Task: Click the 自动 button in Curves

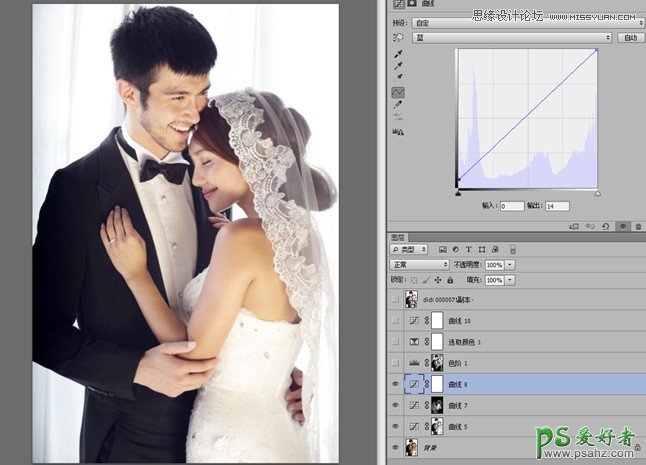Action: coord(630,37)
